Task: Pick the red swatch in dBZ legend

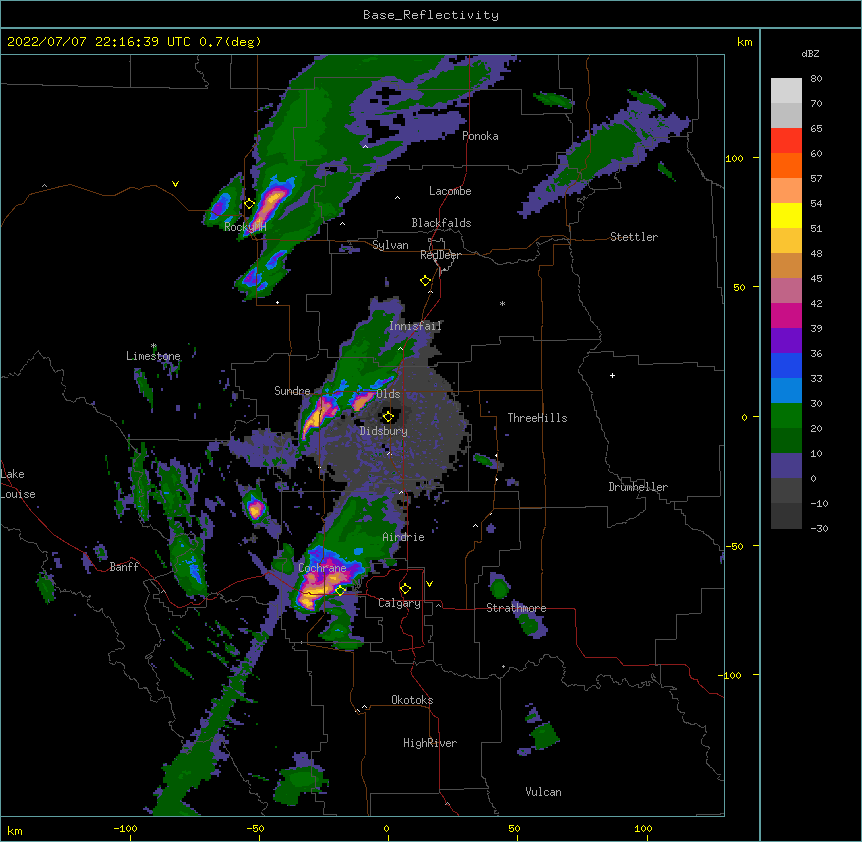Action: tap(786, 141)
